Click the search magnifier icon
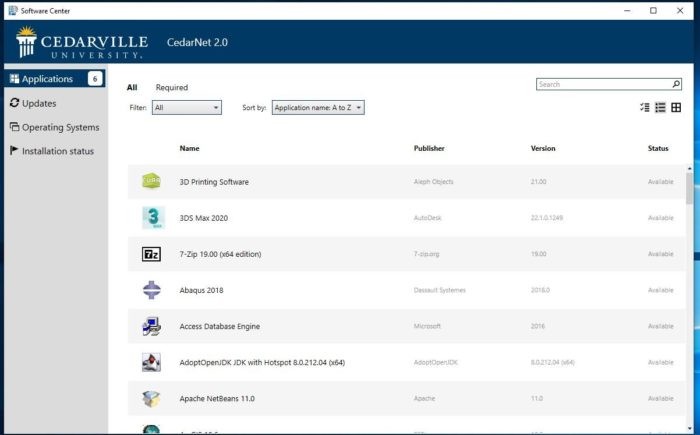The height and width of the screenshot is (435, 700). tap(676, 84)
